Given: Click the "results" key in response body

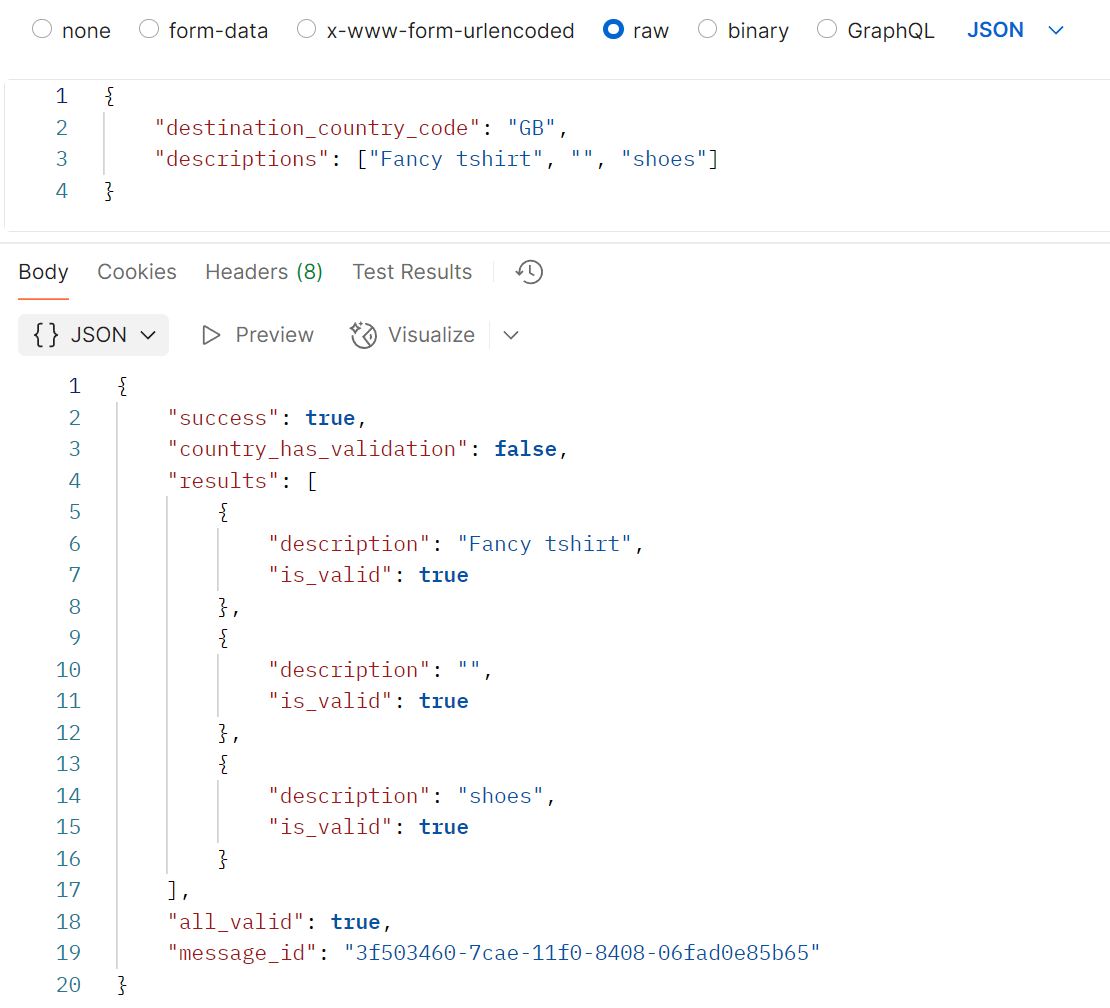Looking at the screenshot, I should [223, 481].
